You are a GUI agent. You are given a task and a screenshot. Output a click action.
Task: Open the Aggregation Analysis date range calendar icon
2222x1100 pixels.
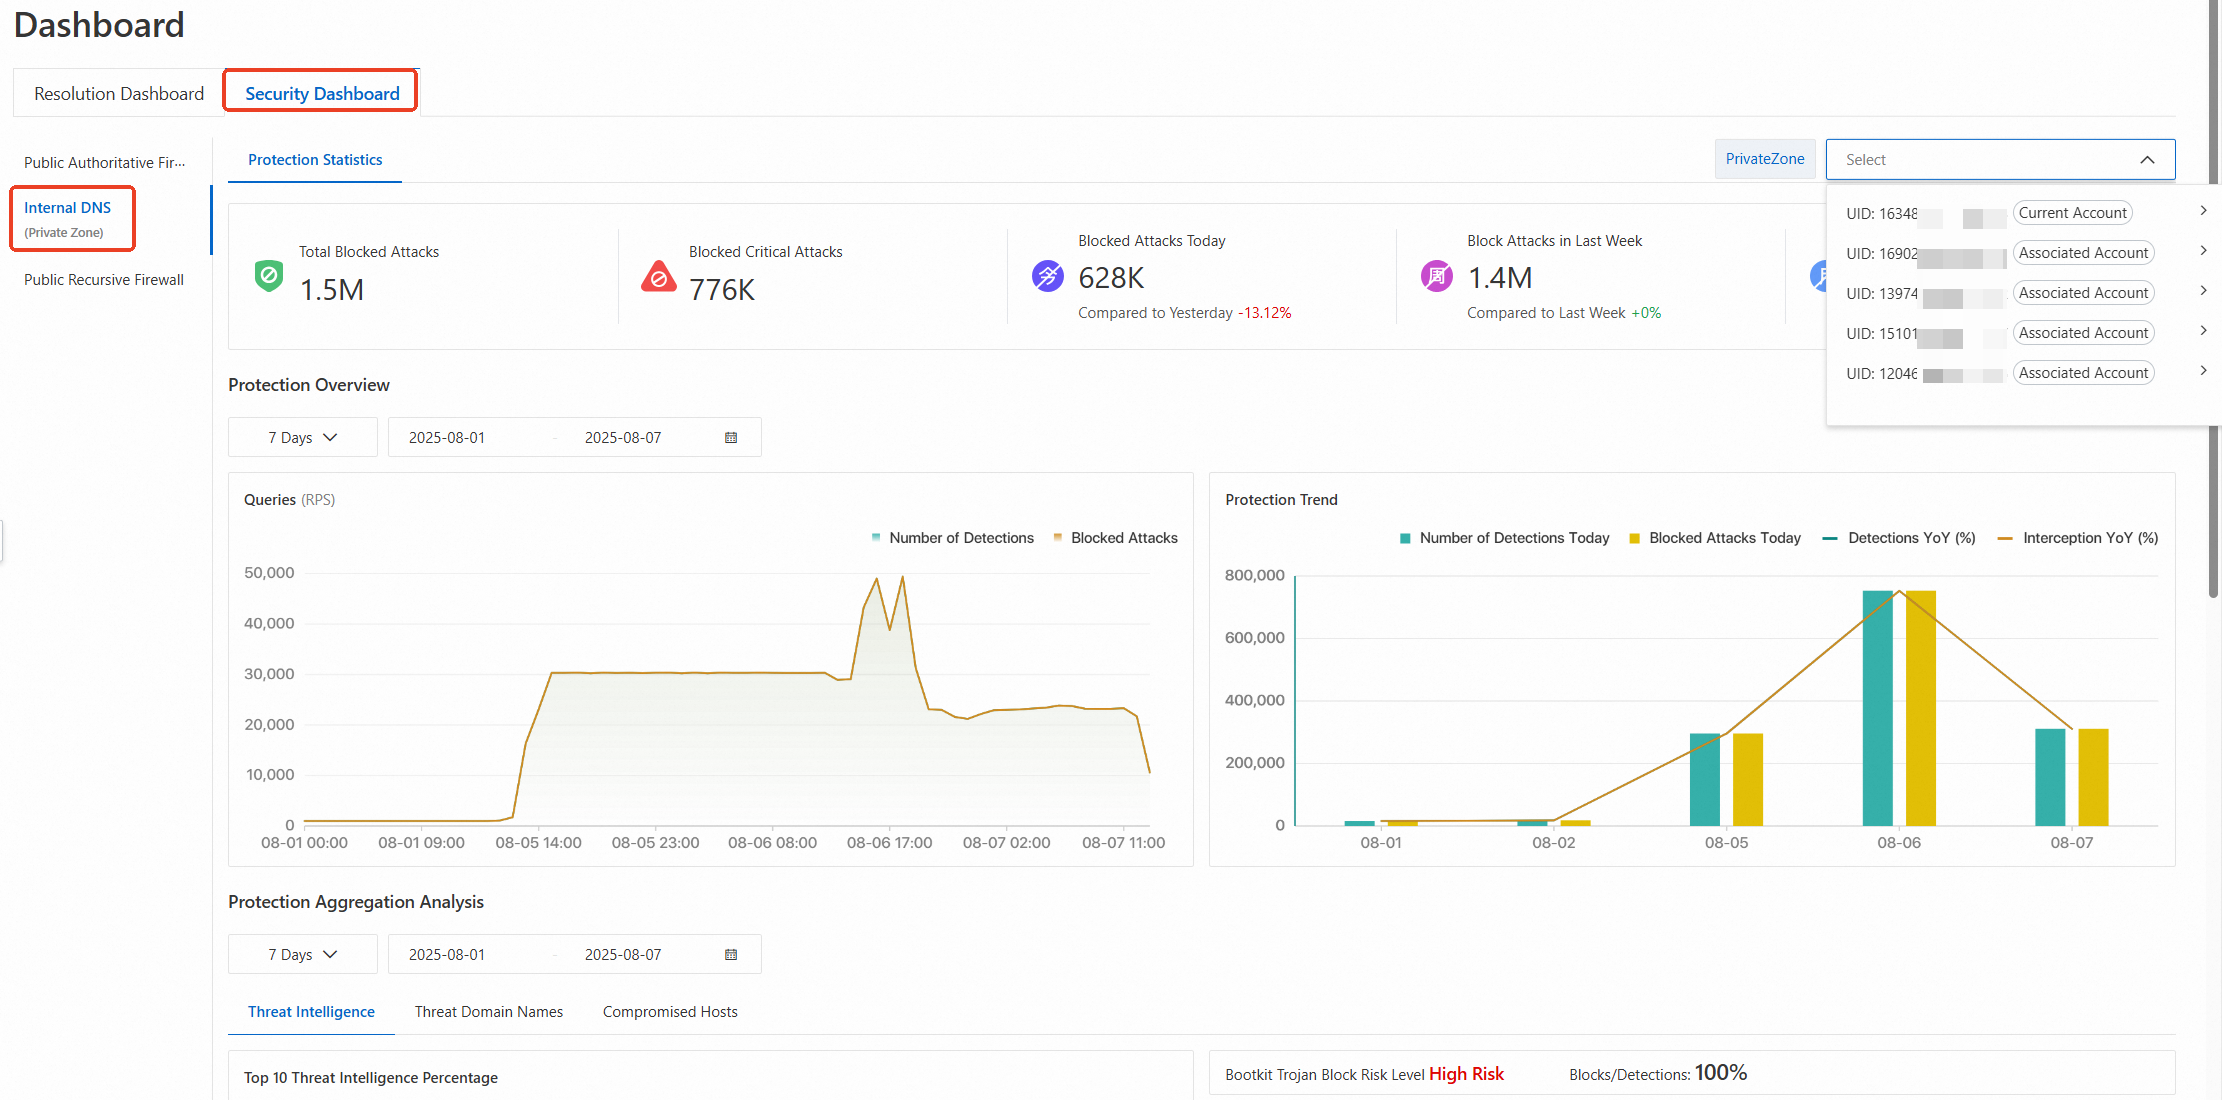pos(731,955)
